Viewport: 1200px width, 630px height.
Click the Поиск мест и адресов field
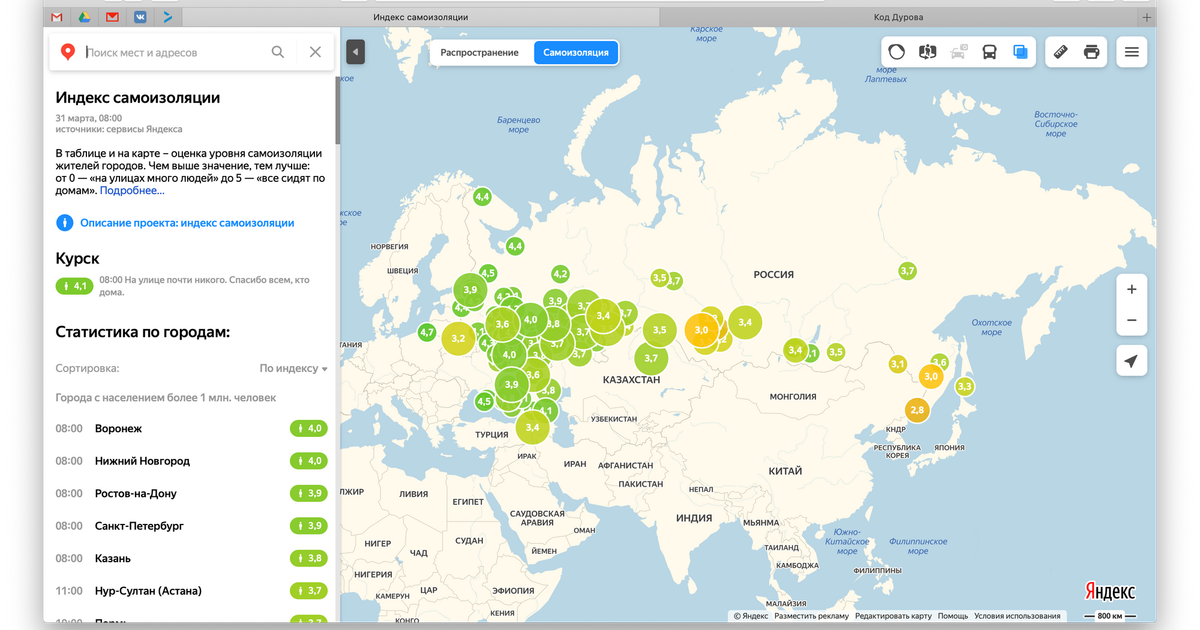click(175, 52)
